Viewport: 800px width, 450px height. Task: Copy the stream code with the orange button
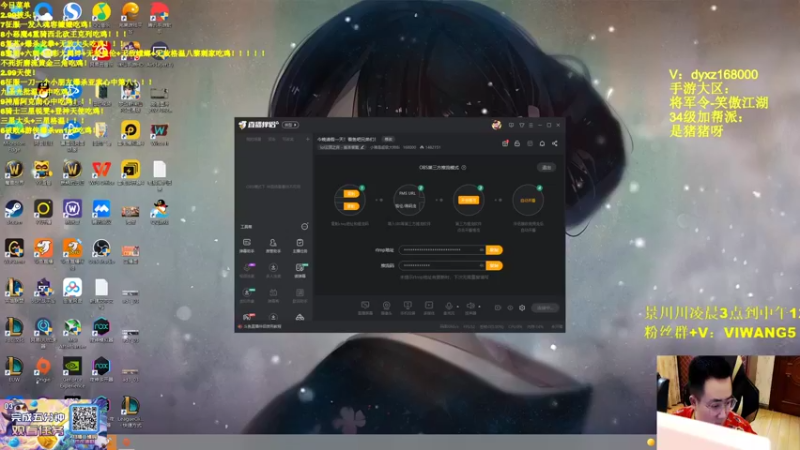tap(494, 266)
